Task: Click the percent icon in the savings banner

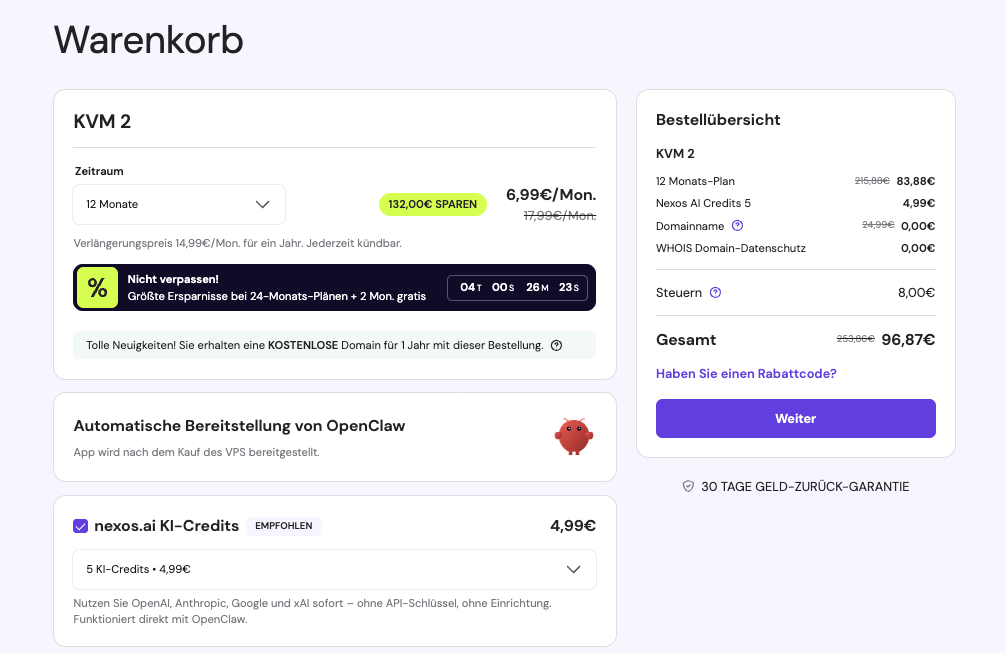Action: [x=96, y=288]
